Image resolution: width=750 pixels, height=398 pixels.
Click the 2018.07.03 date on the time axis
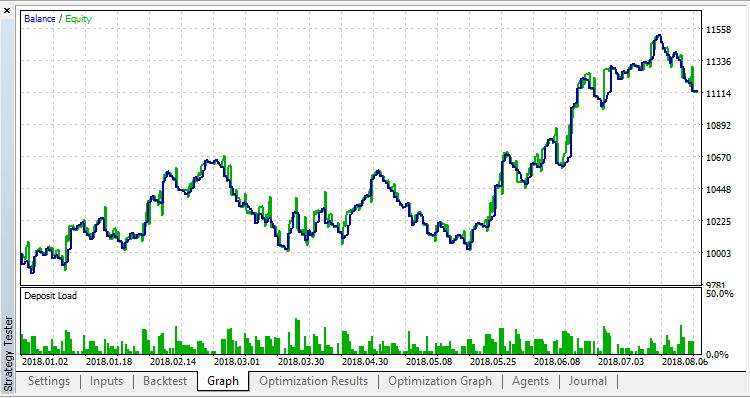tap(621, 360)
